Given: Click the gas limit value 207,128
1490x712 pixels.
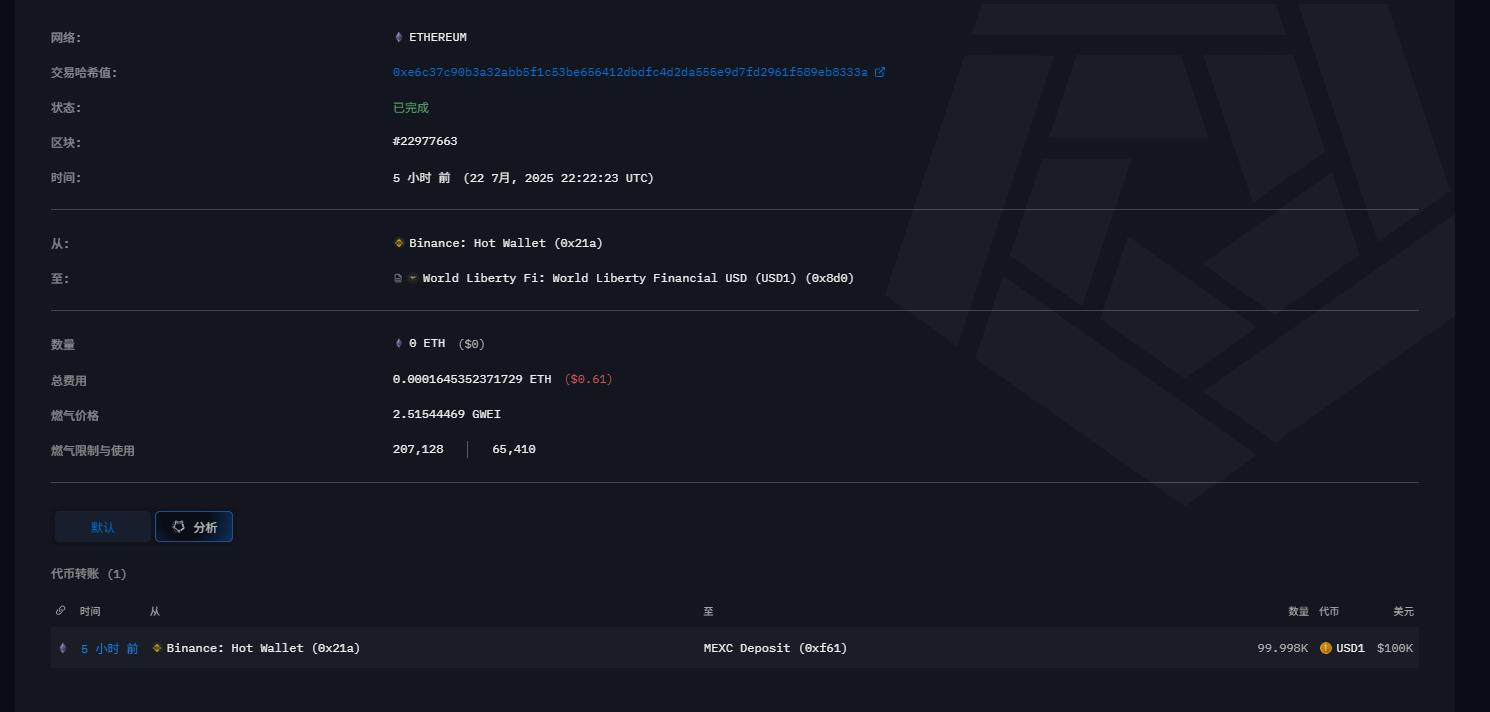Looking at the screenshot, I should point(418,449).
